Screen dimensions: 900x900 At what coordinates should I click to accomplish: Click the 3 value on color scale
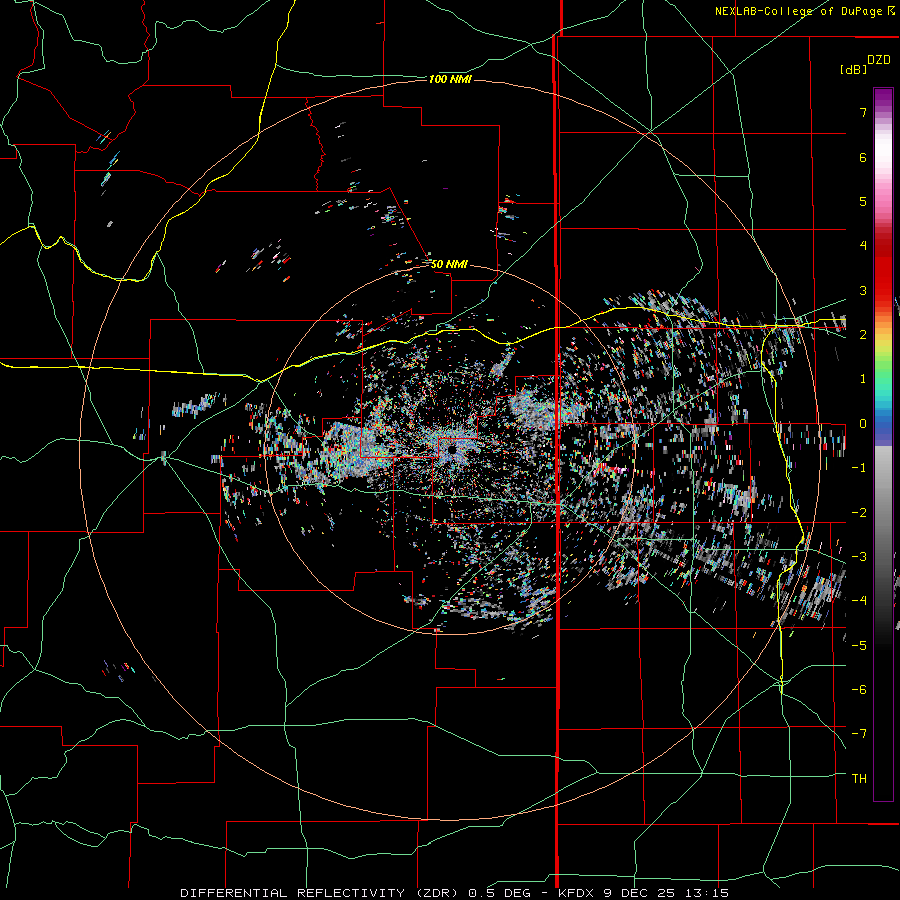[x=863, y=290]
